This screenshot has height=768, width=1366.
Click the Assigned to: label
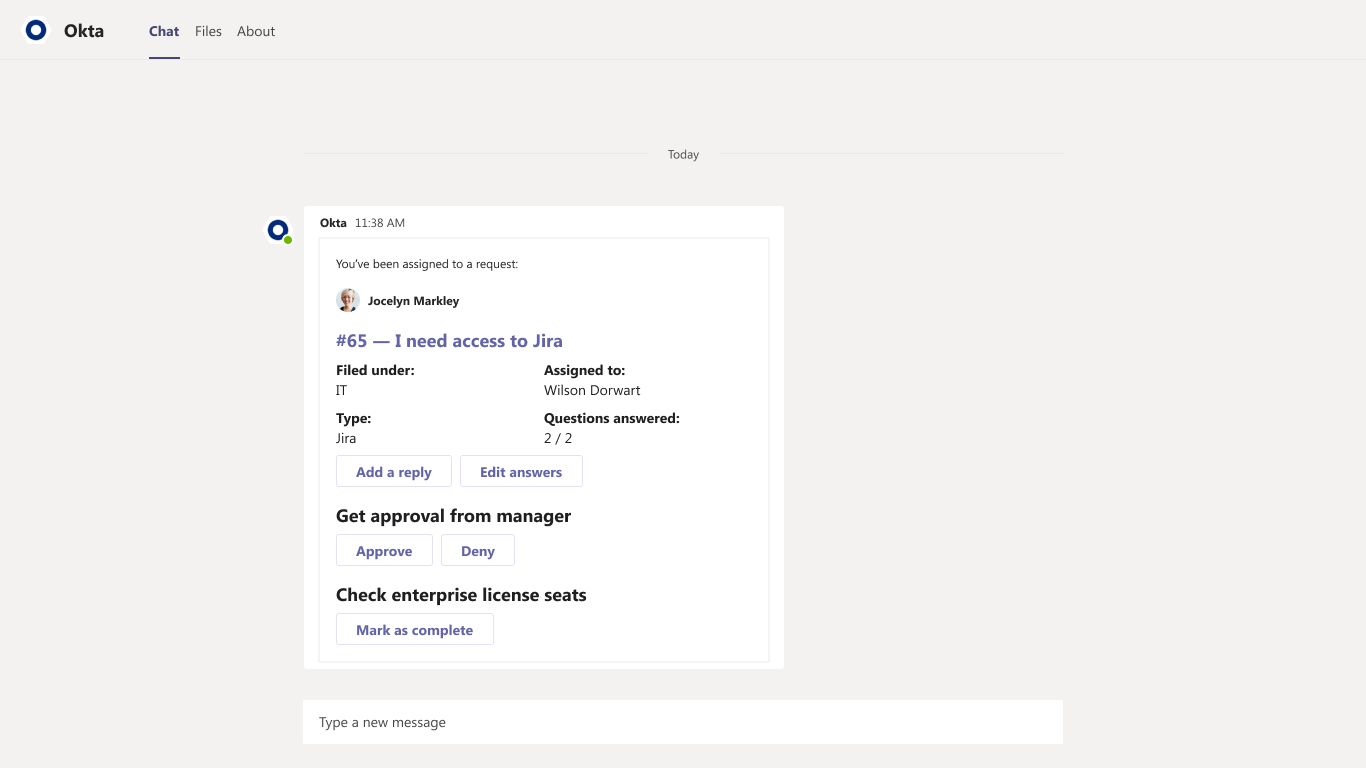coord(585,370)
